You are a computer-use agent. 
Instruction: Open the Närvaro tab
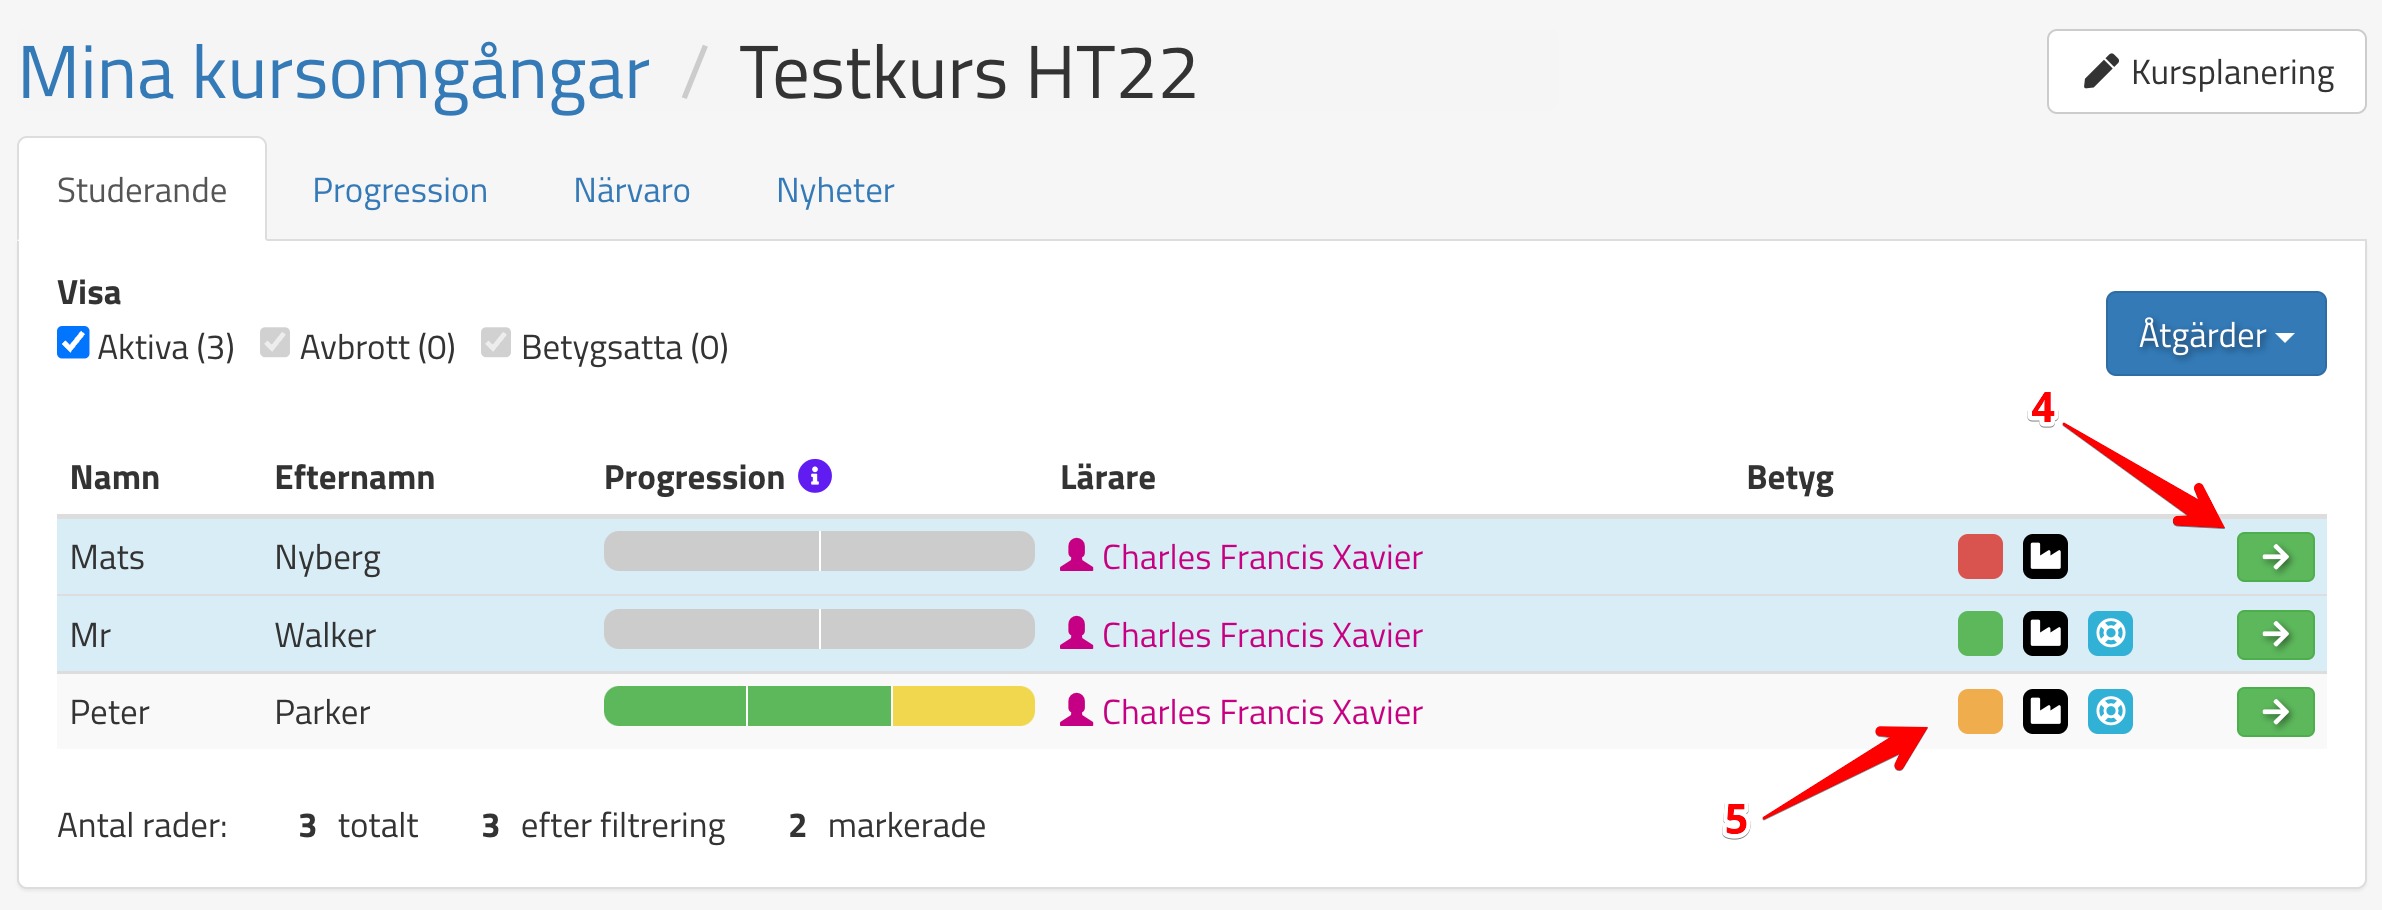[x=632, y=190]
